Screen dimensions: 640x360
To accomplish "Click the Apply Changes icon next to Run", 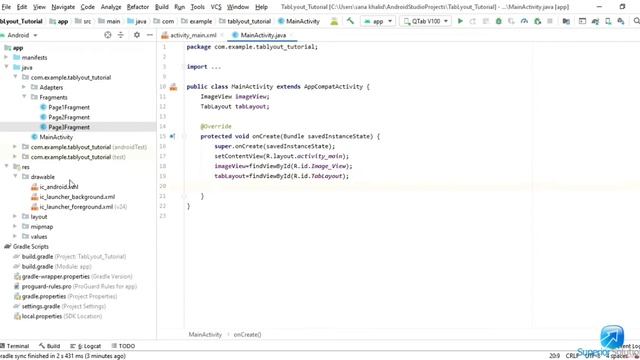I will (x=473, y=21).
